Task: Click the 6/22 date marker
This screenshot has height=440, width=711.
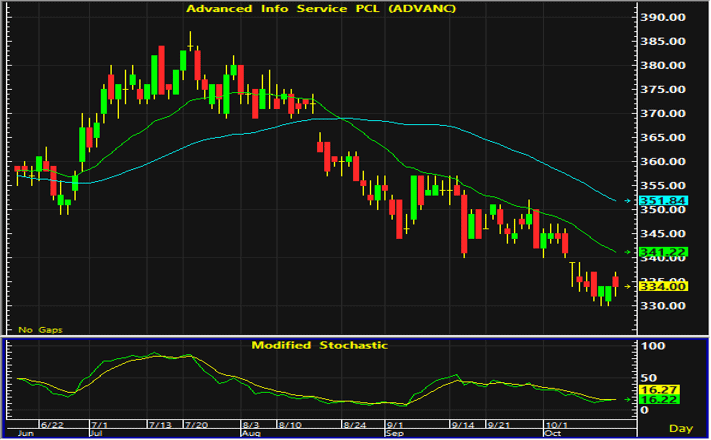Action: [x=52, y=425]
